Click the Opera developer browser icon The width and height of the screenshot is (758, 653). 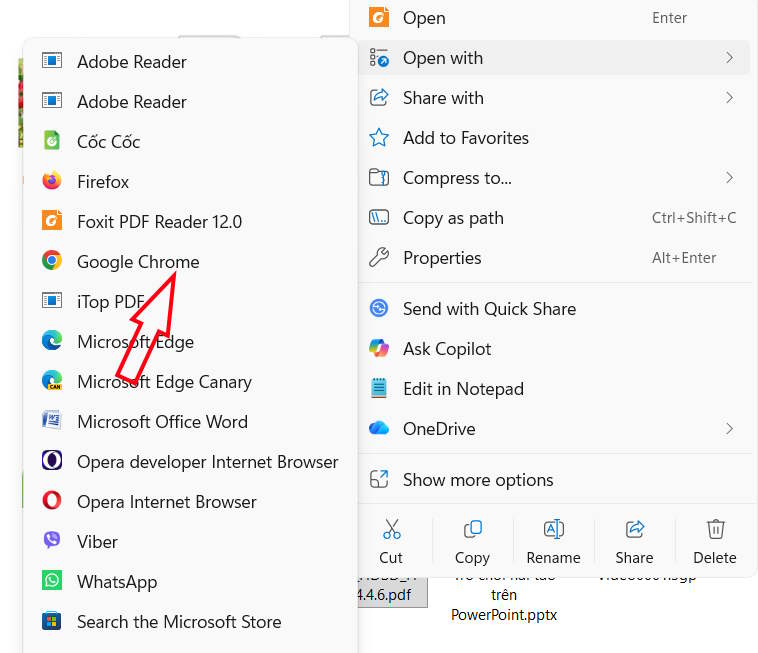click(52, 461)
